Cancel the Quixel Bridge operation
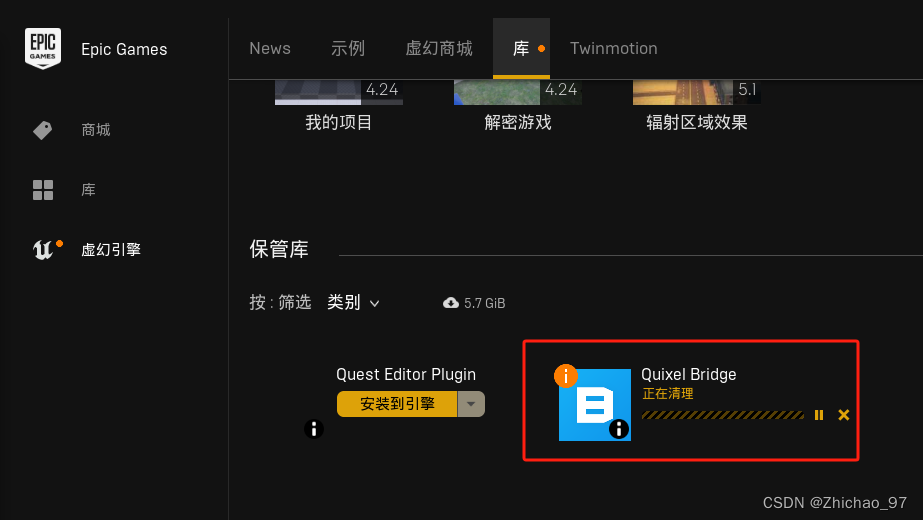 [844, 415]
